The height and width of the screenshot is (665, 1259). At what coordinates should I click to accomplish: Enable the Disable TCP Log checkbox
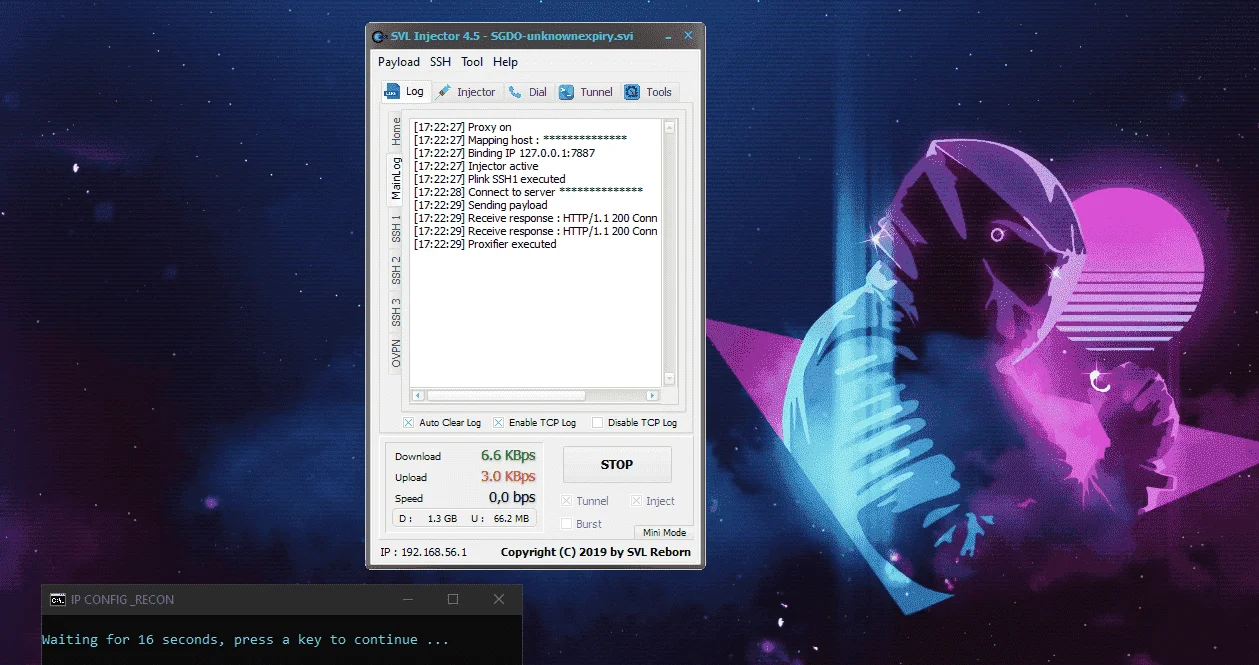tap(597, 423)
